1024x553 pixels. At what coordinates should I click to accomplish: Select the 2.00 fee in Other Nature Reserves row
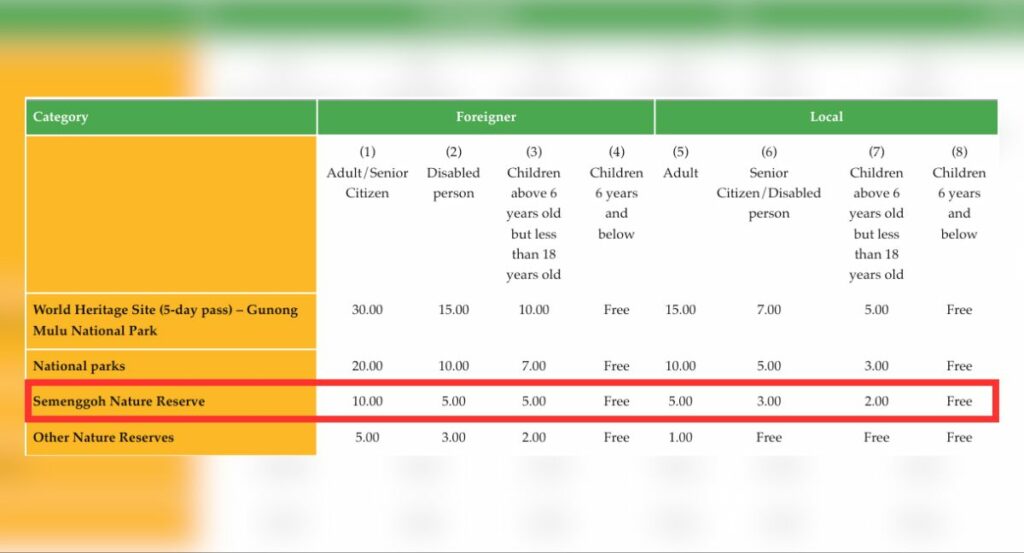click(x=534, y=437)
